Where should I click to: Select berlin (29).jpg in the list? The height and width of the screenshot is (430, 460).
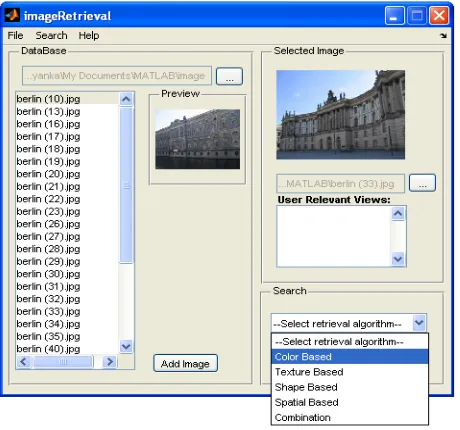pyautogui.click(x=67, y=261)
